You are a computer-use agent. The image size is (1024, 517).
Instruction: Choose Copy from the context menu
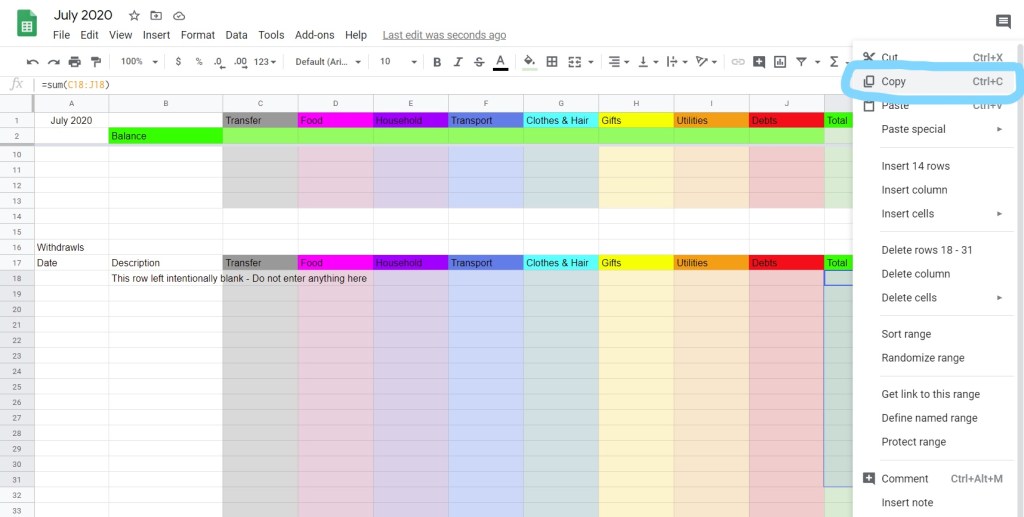point(893,81)
